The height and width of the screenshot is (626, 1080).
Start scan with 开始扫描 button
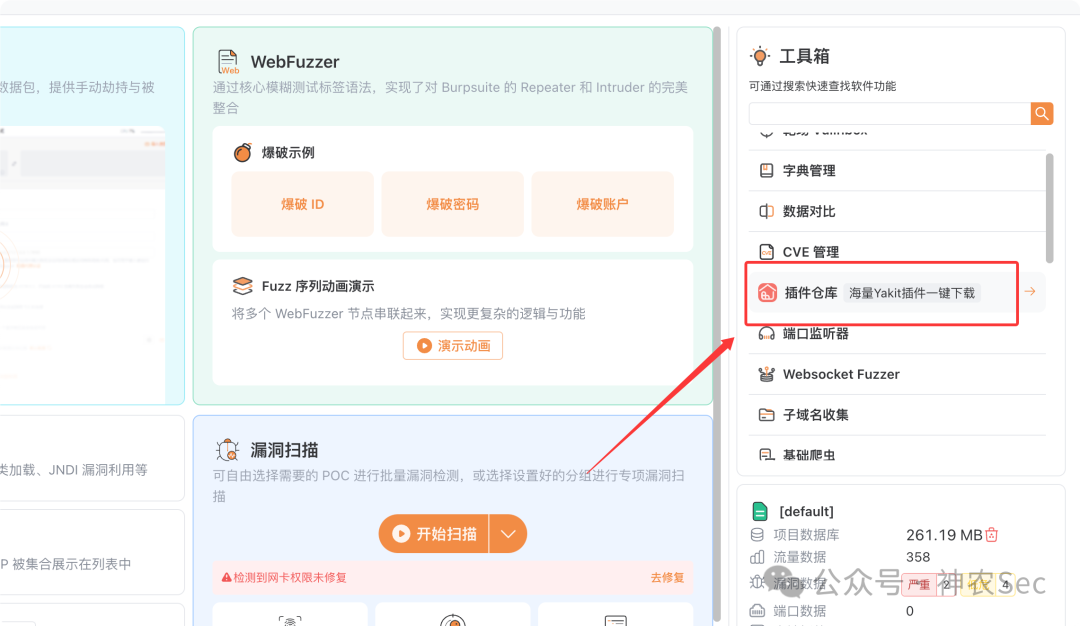pos(434,534)
